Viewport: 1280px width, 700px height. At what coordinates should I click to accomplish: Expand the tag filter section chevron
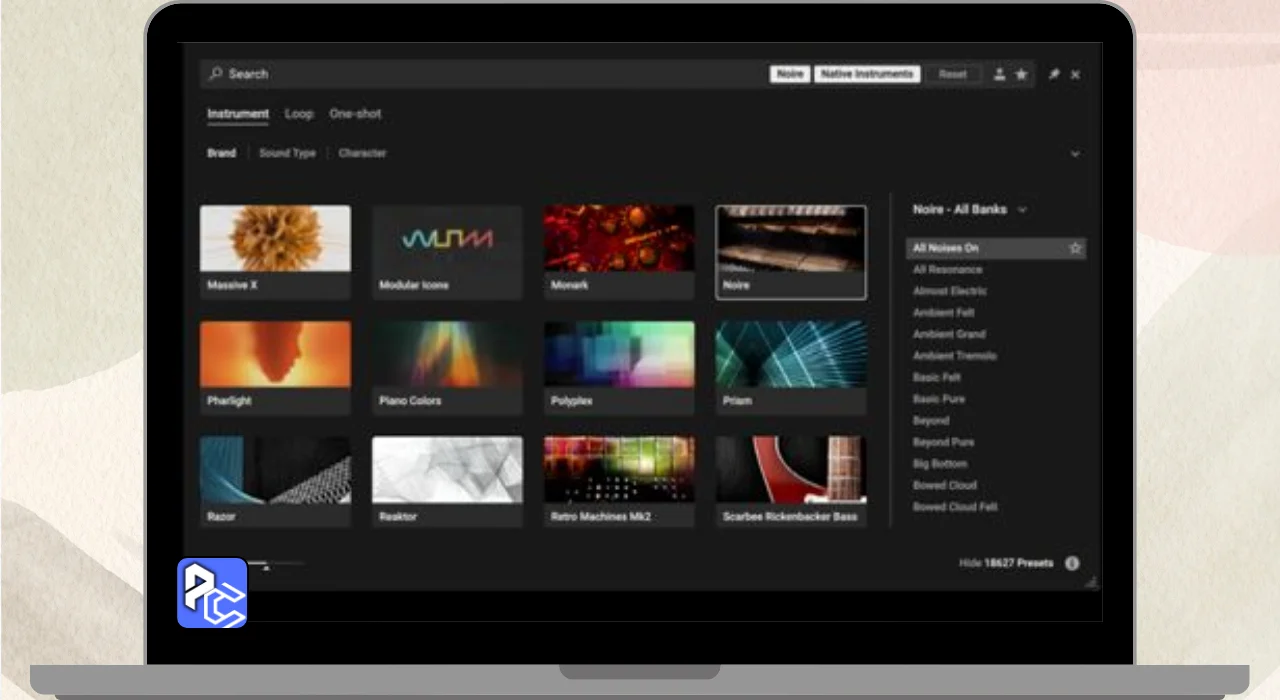point(1075,154)
